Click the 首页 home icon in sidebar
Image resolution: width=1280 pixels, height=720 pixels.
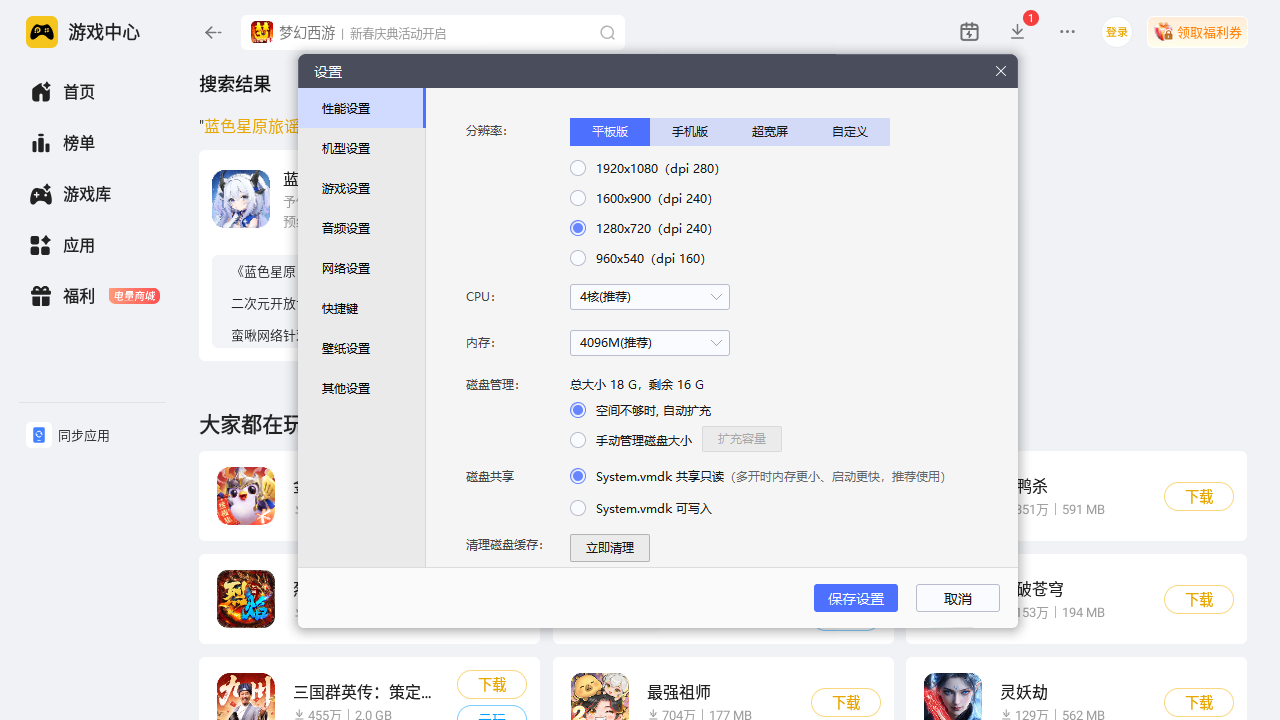click(x=41, y=92)
